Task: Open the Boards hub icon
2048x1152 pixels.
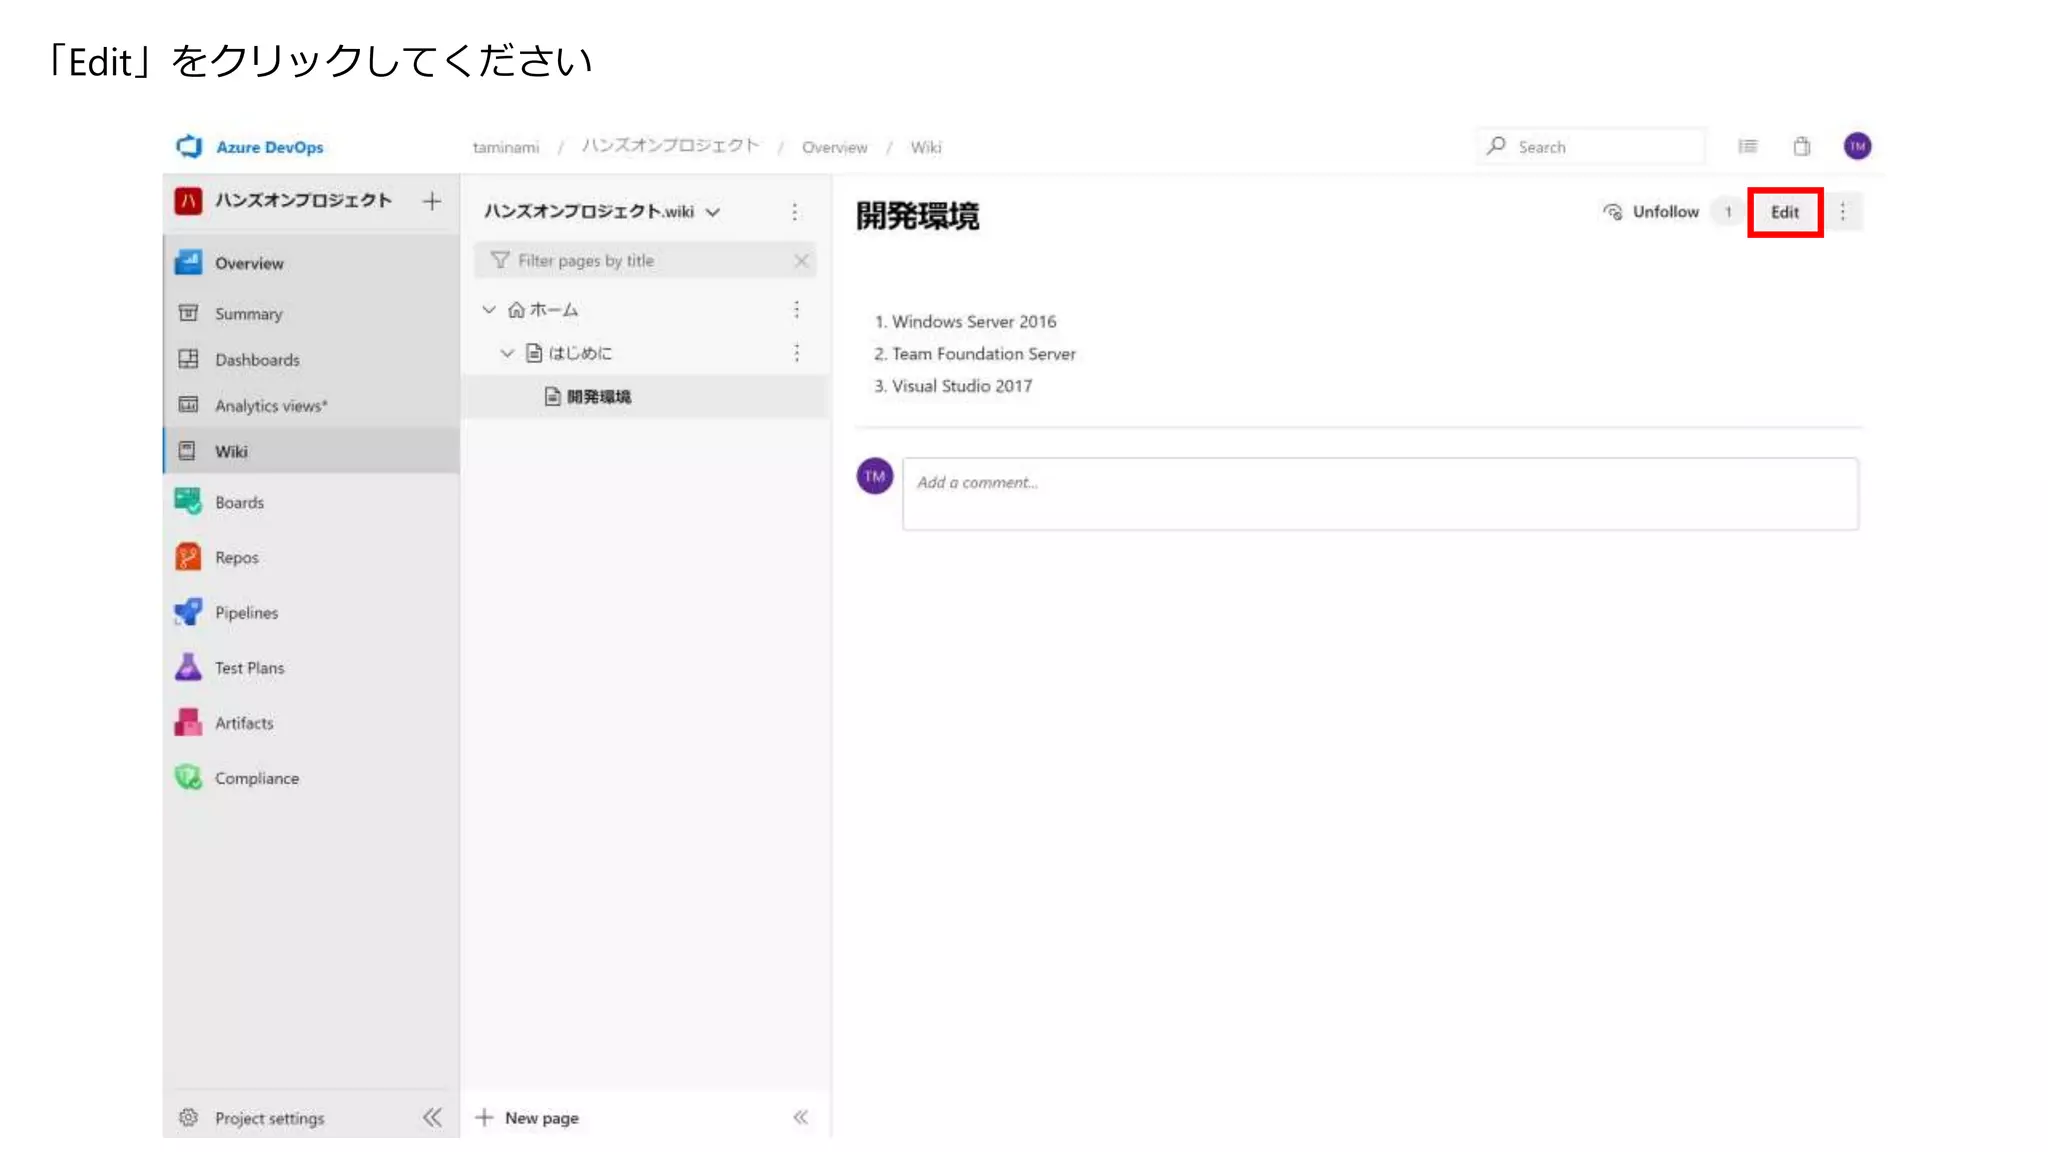Action: point(188,501)
